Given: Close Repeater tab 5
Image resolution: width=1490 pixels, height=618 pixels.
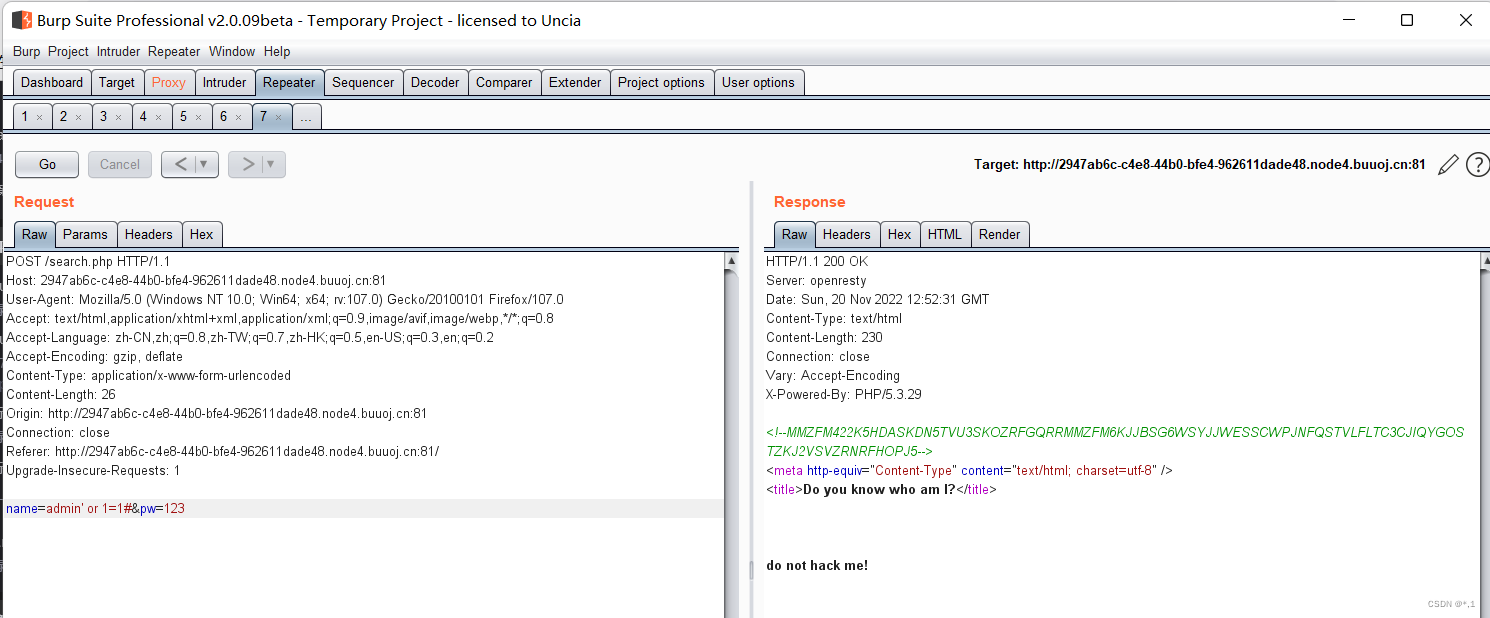Looking at the screenshot, I should coord(198,117).
